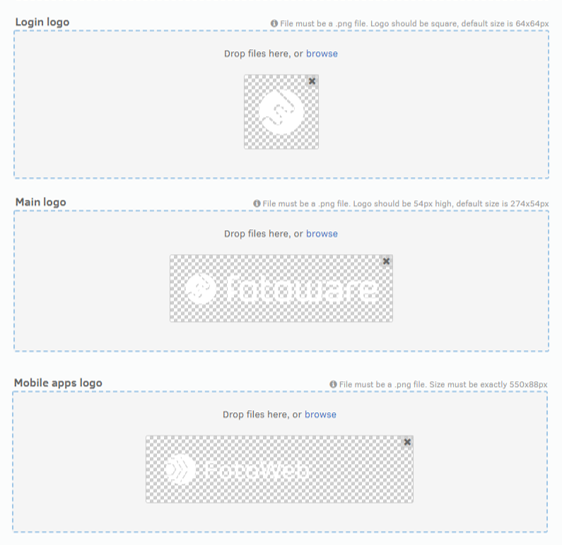Click the Main logo section heading
The height and width of the screenshot is (545, 562).
click(41, 202)
